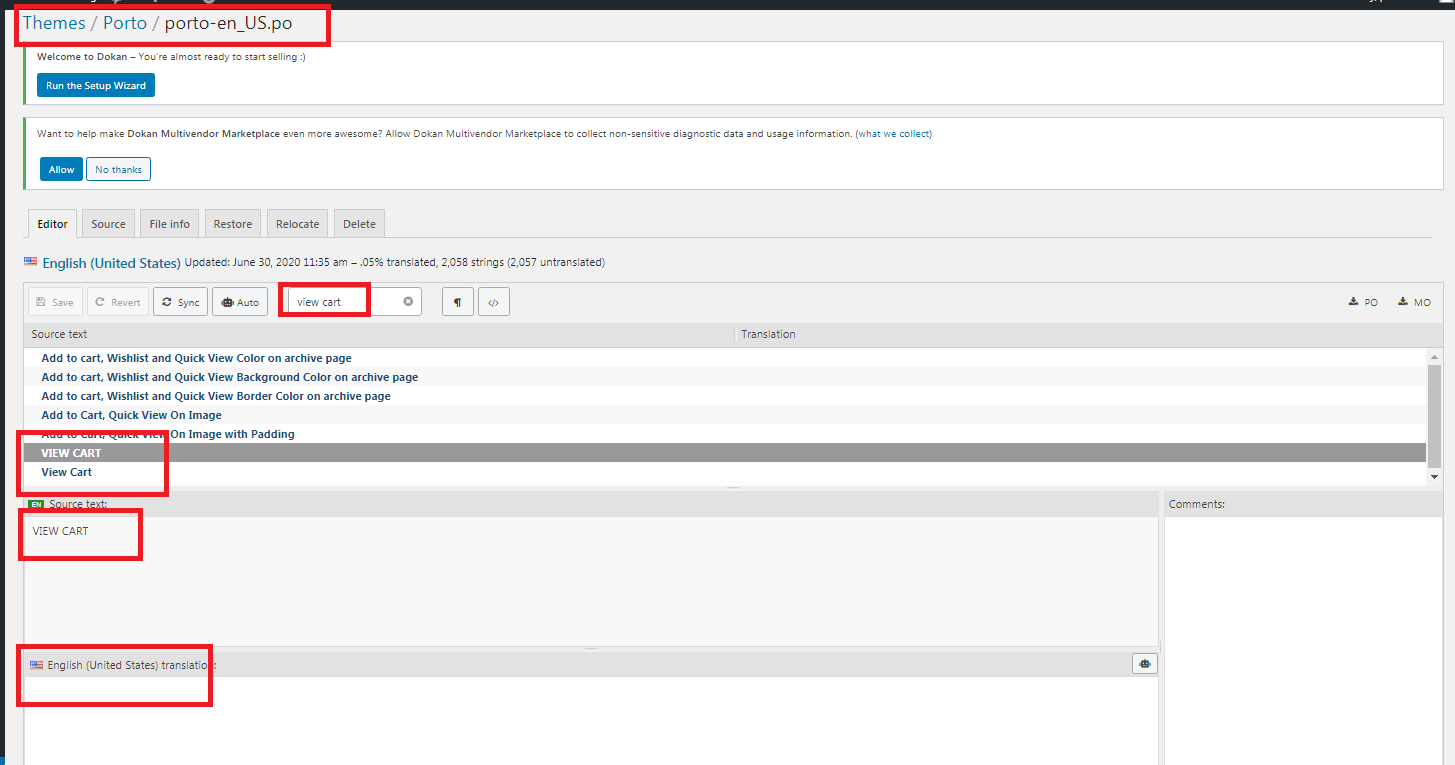
Task: Open the Porto breadcrumb link
Action: [125, 22]
